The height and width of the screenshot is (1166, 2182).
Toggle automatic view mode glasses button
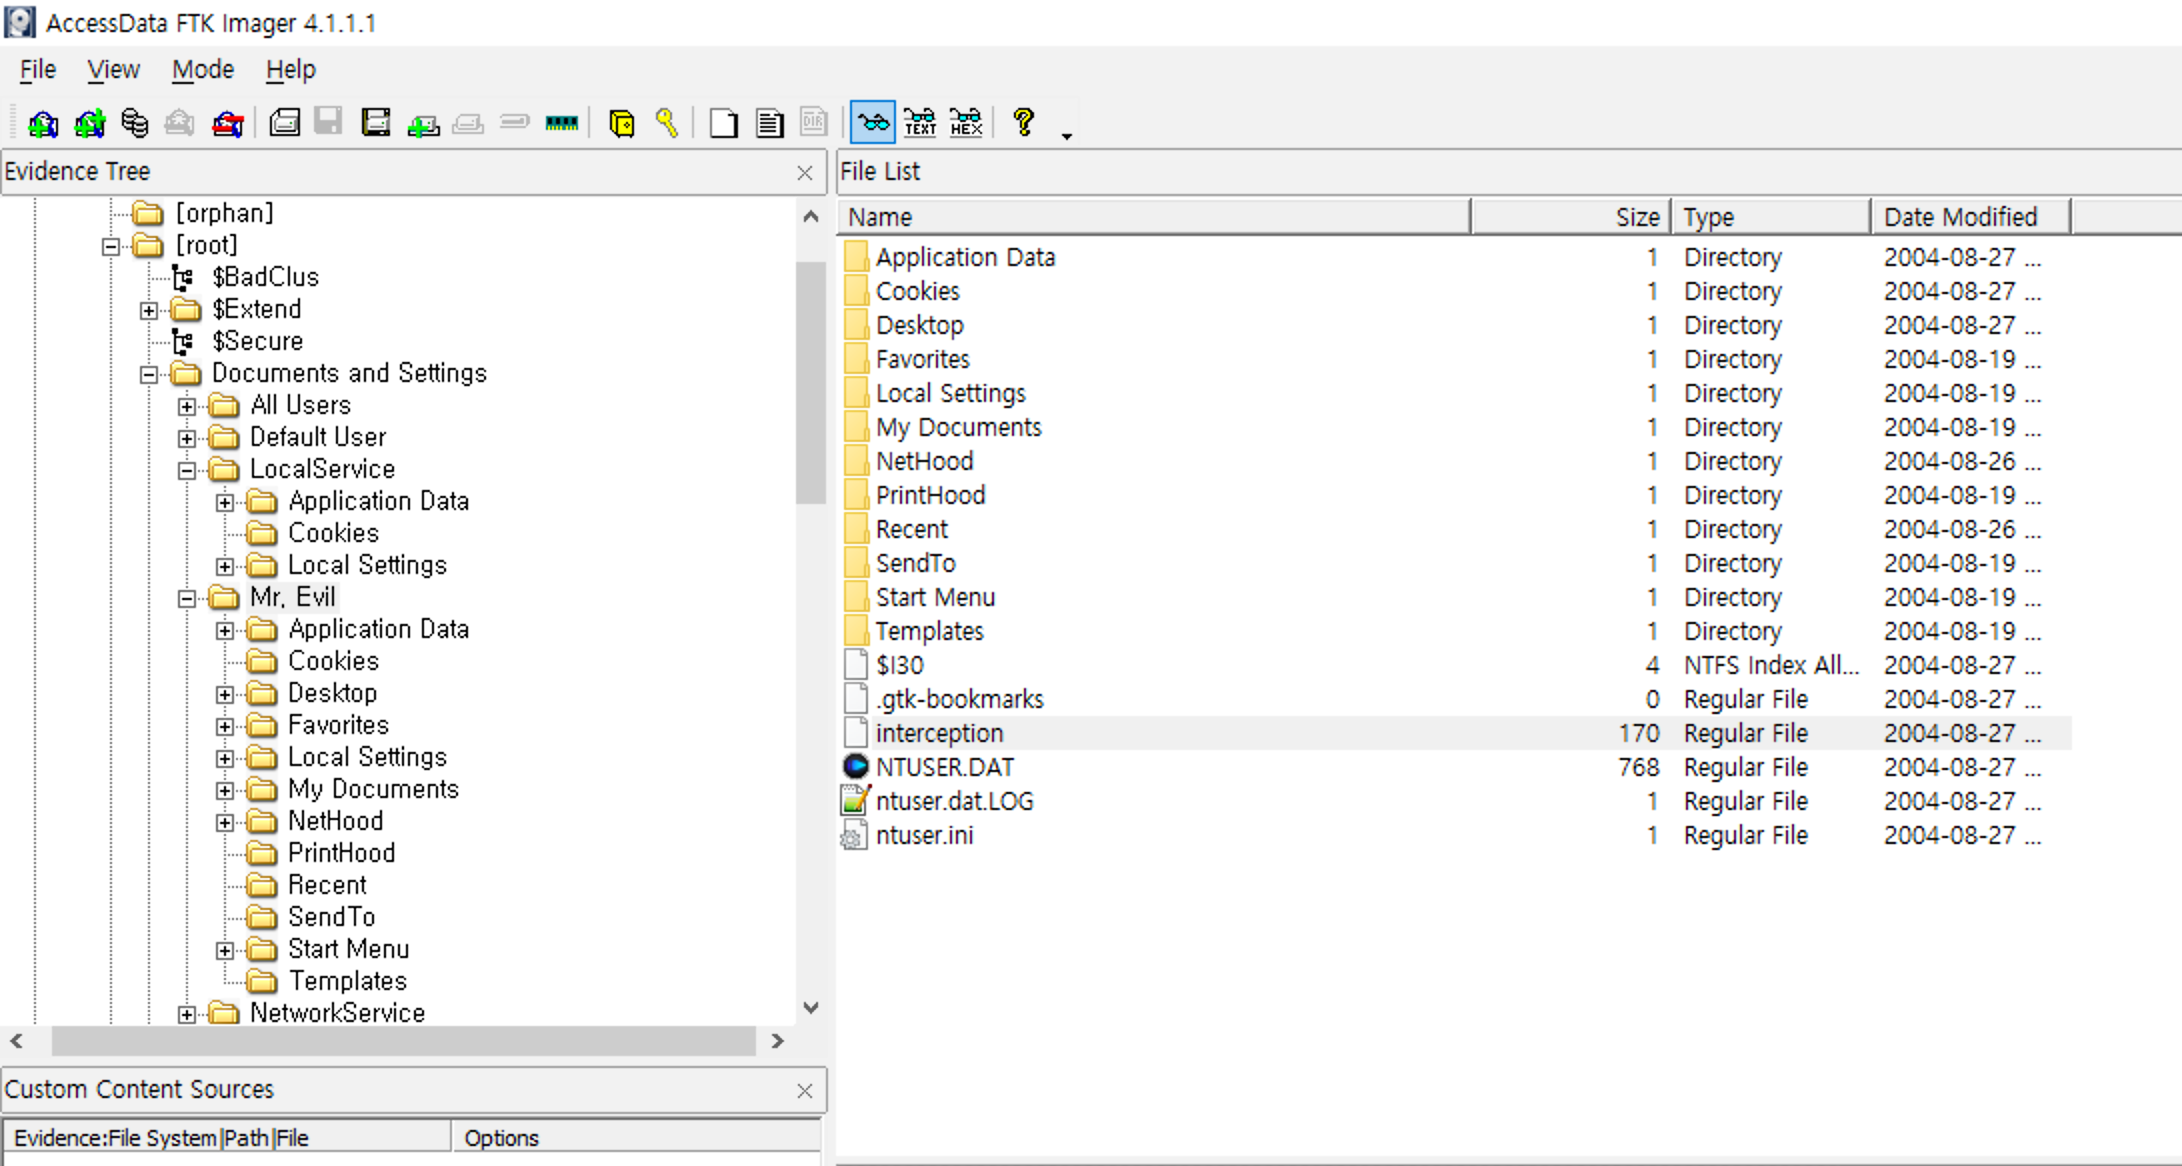[872, 123]
